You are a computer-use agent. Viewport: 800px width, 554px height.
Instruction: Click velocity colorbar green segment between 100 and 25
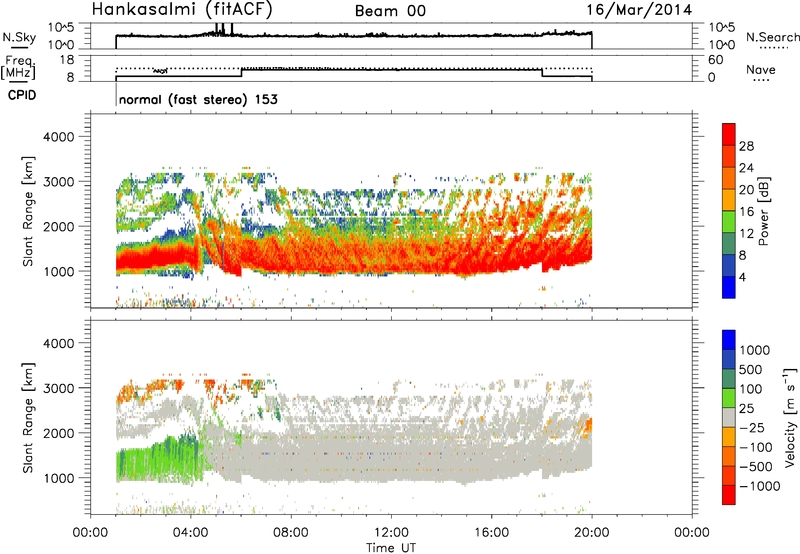tap(729, 398)
